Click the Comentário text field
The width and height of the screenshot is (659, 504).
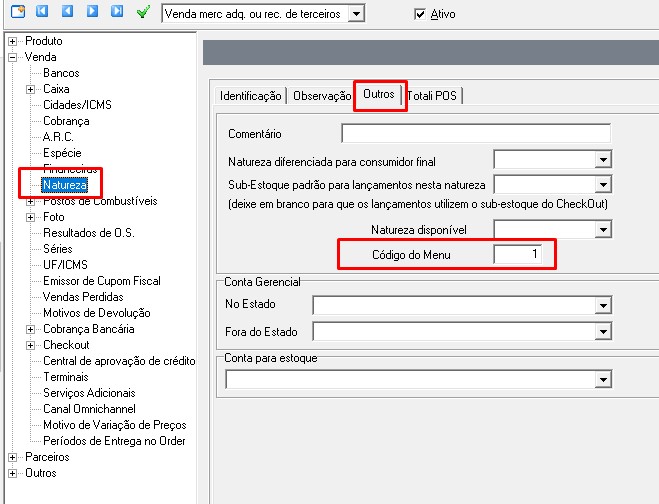[x=475, y=134]
